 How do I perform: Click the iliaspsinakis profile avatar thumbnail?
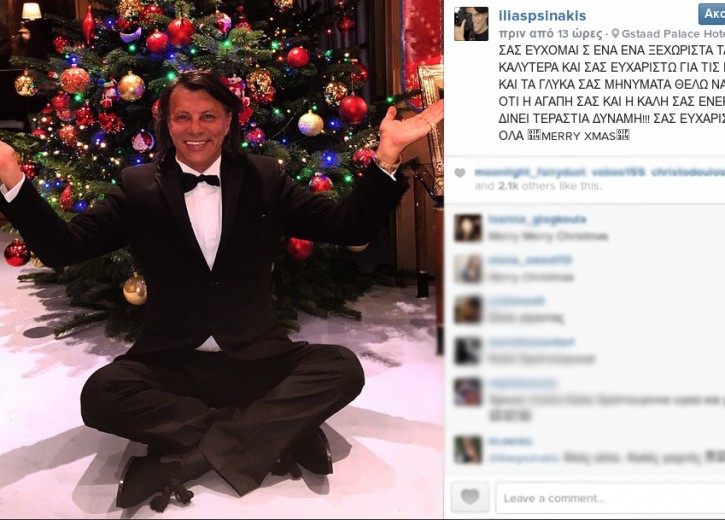471,24
